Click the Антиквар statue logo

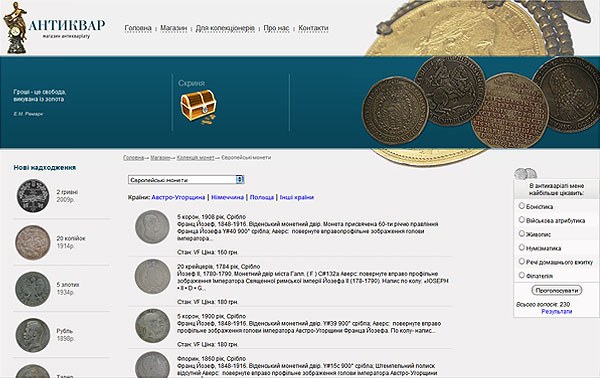click(15, 28)
